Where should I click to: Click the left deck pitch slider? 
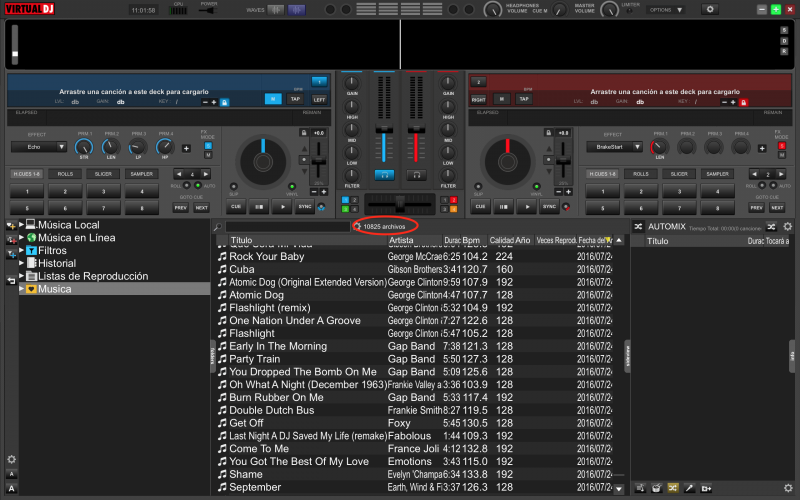click(319, 162)
